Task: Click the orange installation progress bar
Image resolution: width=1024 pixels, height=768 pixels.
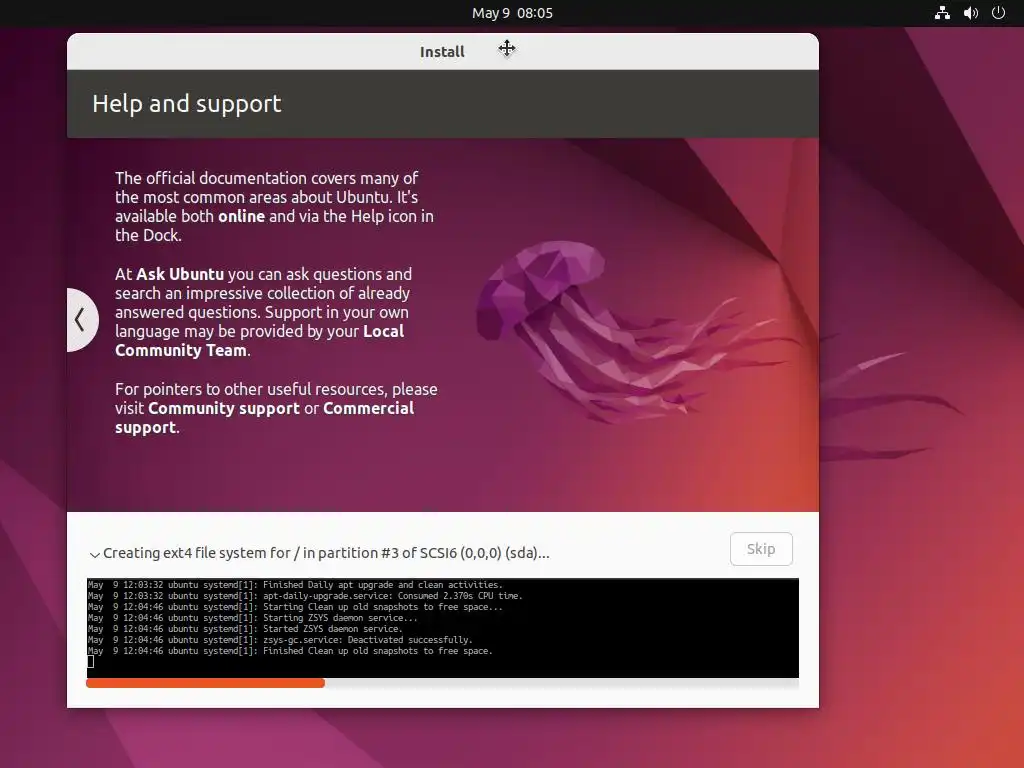Action: [x=205, y=683]
